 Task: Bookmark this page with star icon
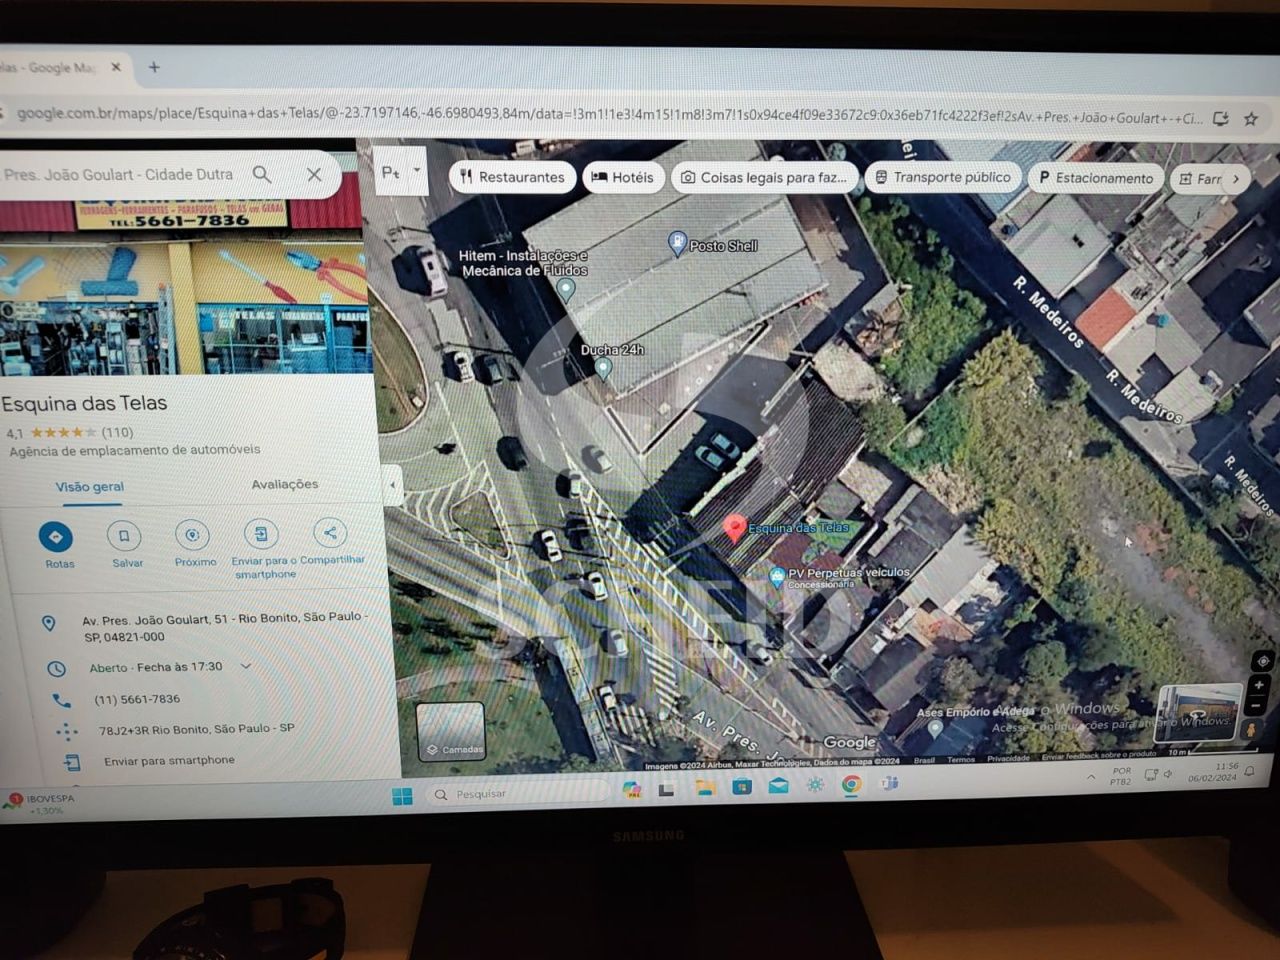pos(1251,118)
